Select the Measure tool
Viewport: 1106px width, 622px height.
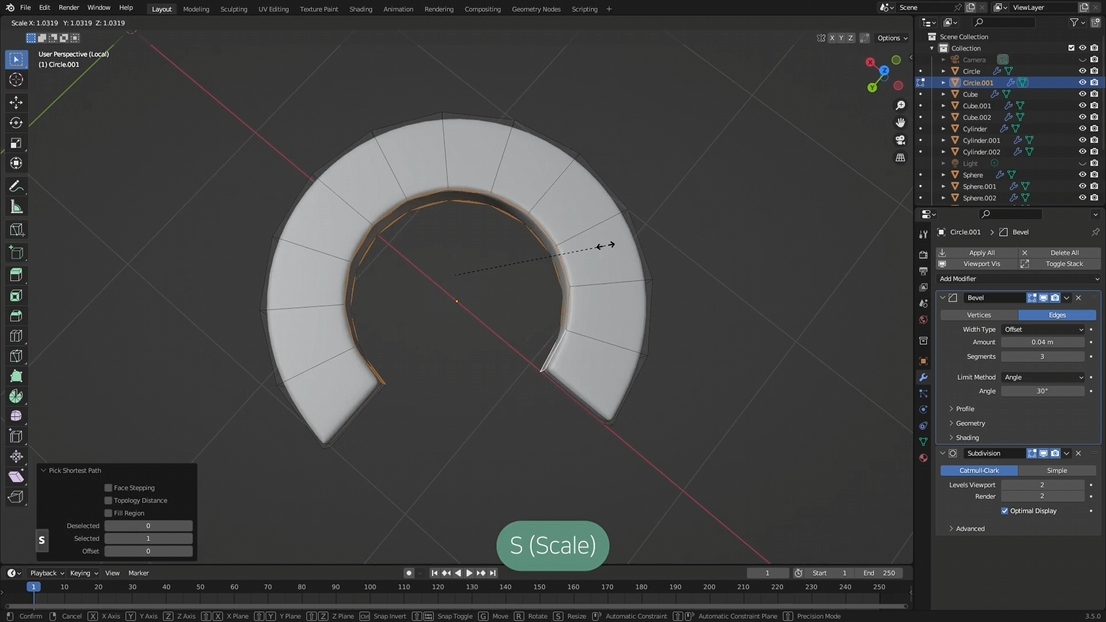[x=16, y=207]
